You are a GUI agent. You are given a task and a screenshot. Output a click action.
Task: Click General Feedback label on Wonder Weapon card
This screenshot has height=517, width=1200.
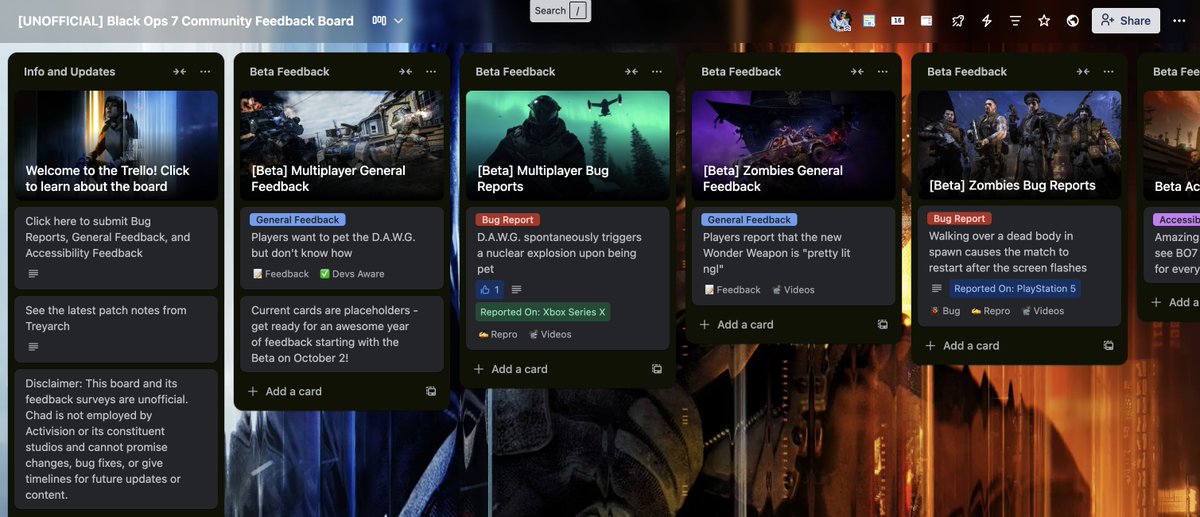coord(750,220)
